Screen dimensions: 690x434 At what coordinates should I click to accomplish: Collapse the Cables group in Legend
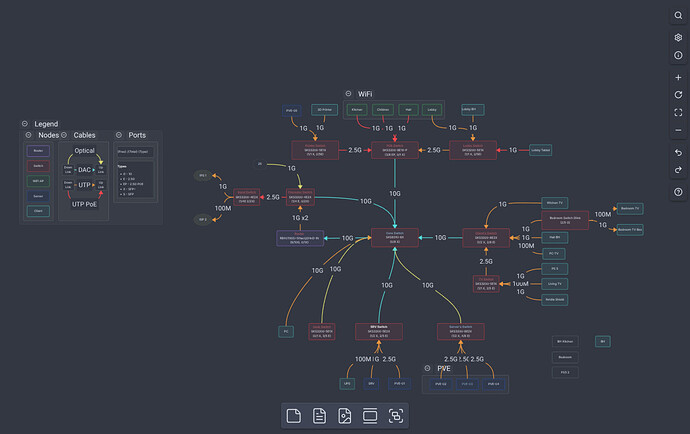pos(64,135)
